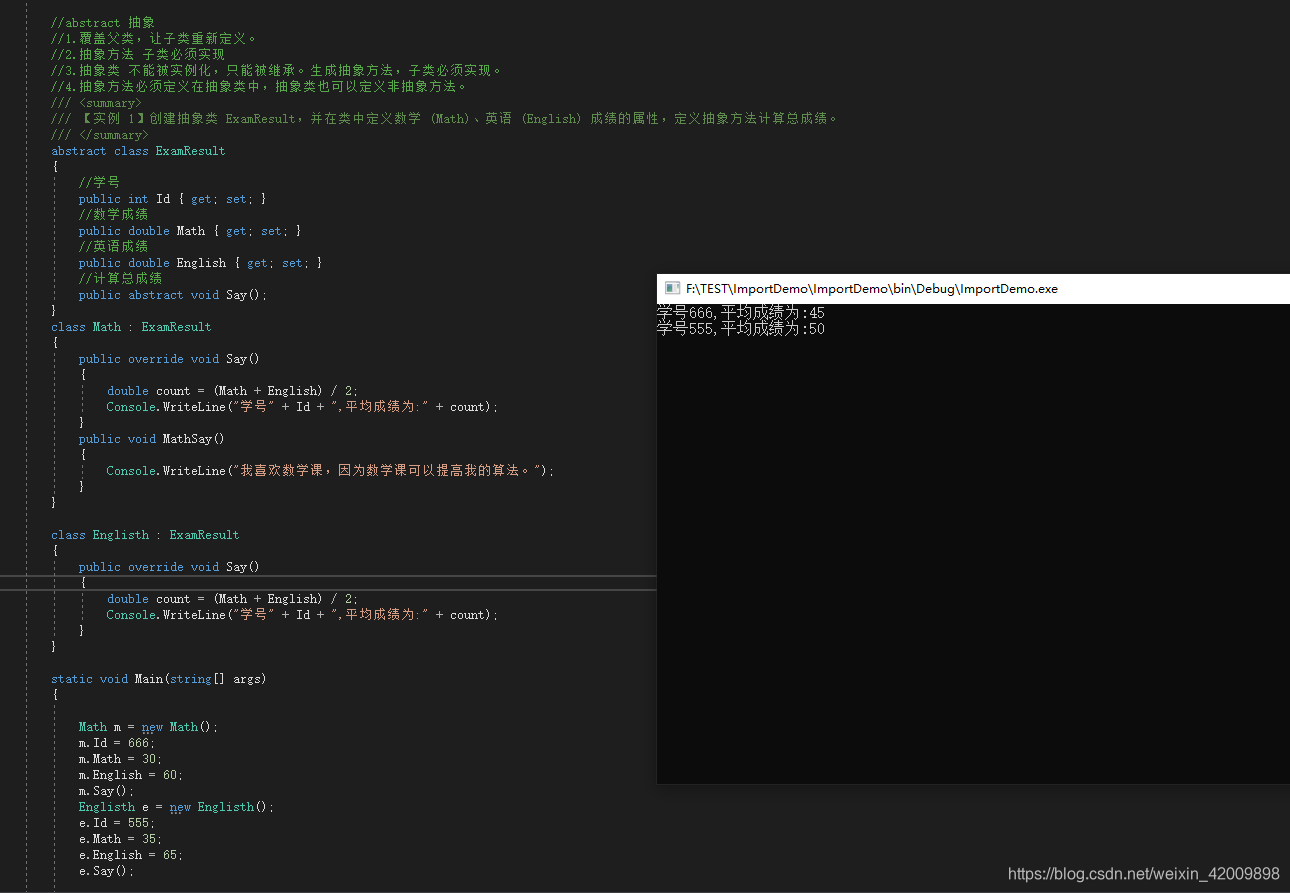The height and width of the screenshot is (893, 1290).
Task: Click the assignment e.Math = 35;
Action: (120, 838)
